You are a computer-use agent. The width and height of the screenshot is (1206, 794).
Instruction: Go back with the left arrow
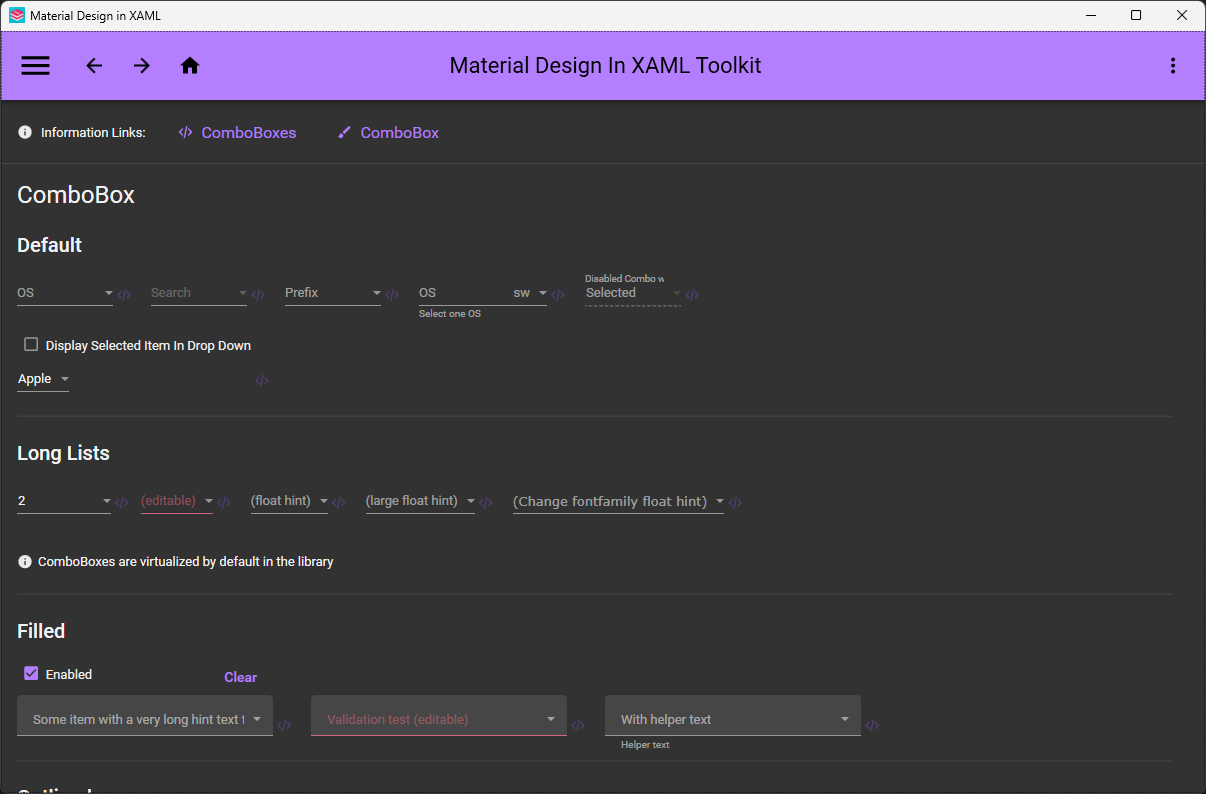94,66
